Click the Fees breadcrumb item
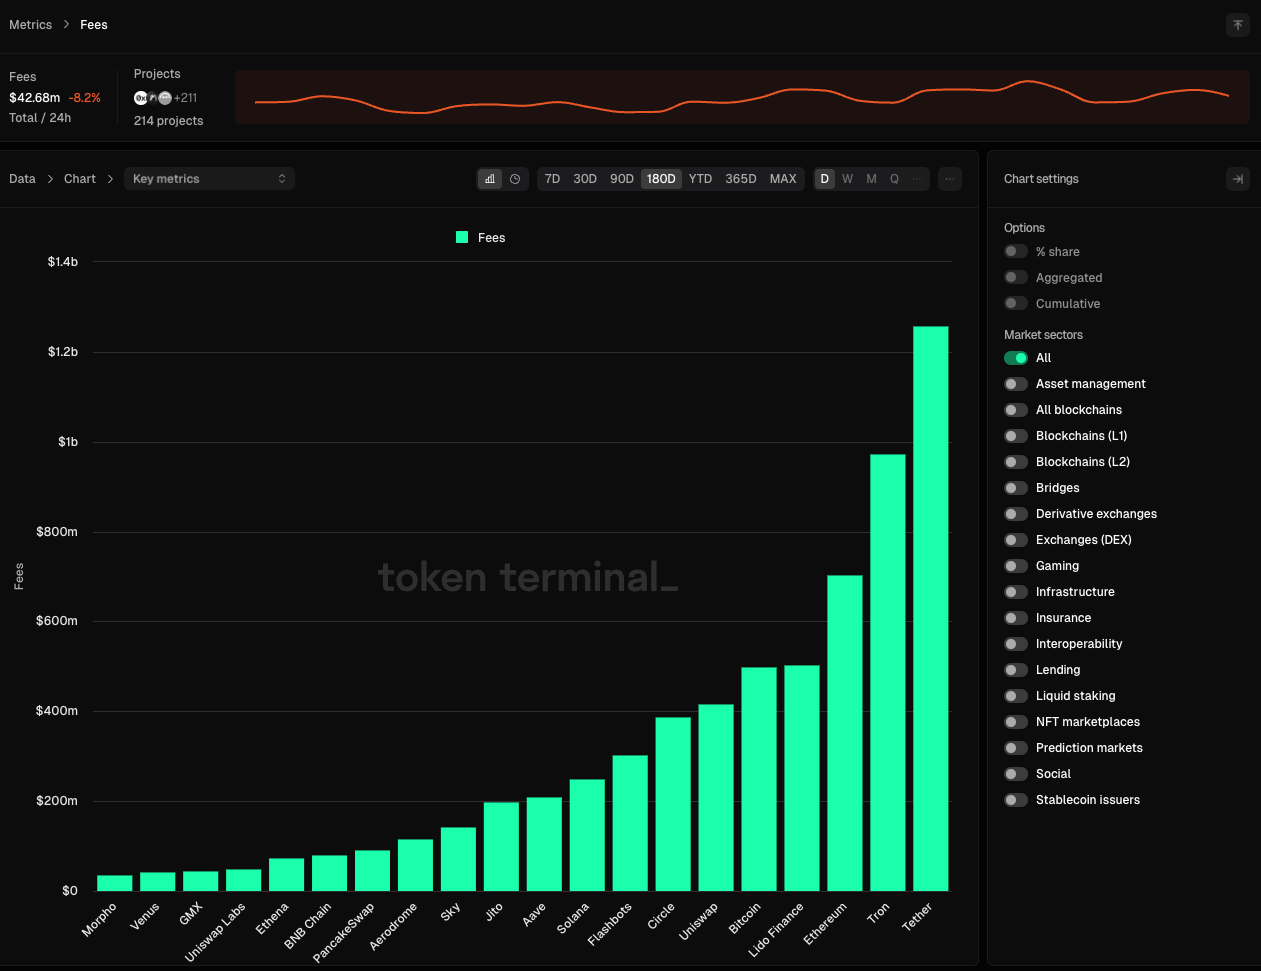1261x971 pixels. (94, 25)
